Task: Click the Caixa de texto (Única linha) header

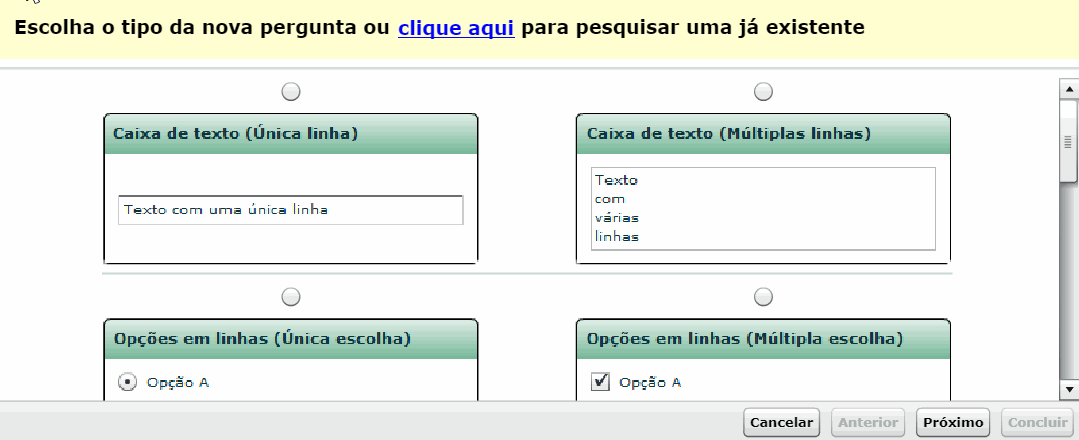Action: tap(290, 134)
